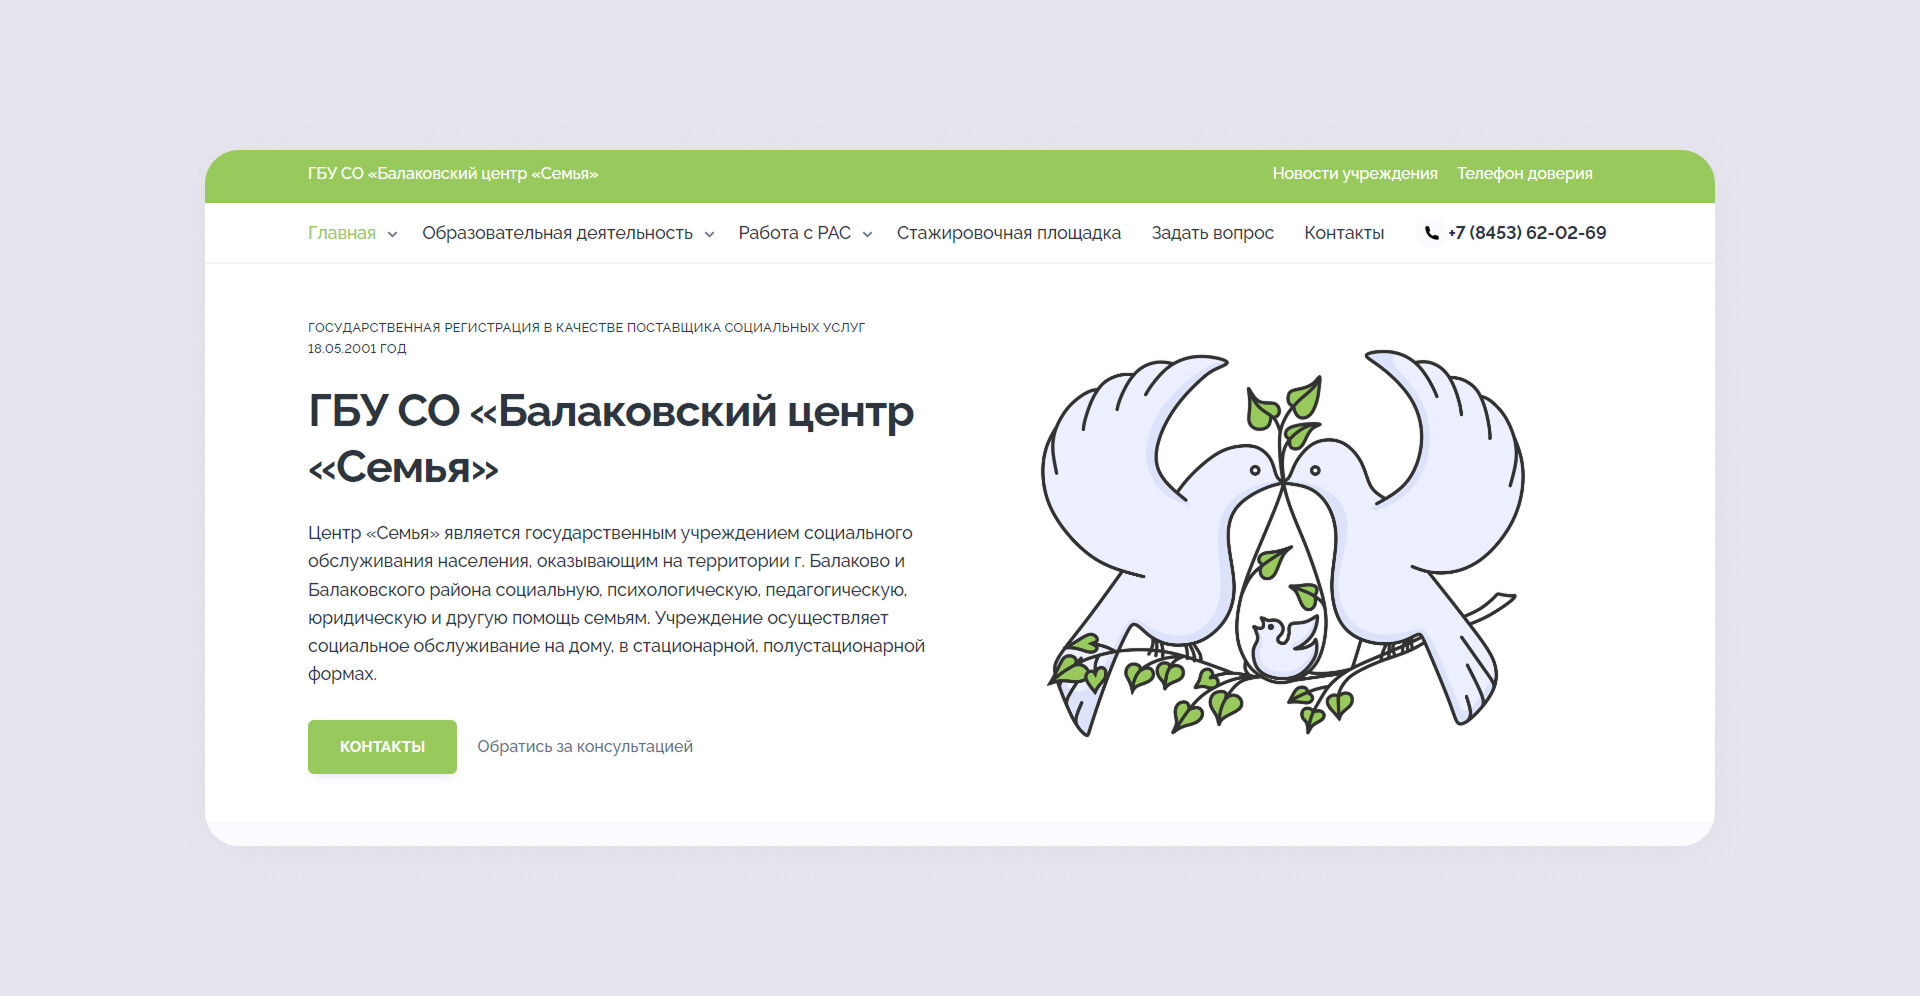Expand the Главная dropdown chevron
This screenshot has width=1920, height=996.
click(392, 234)
